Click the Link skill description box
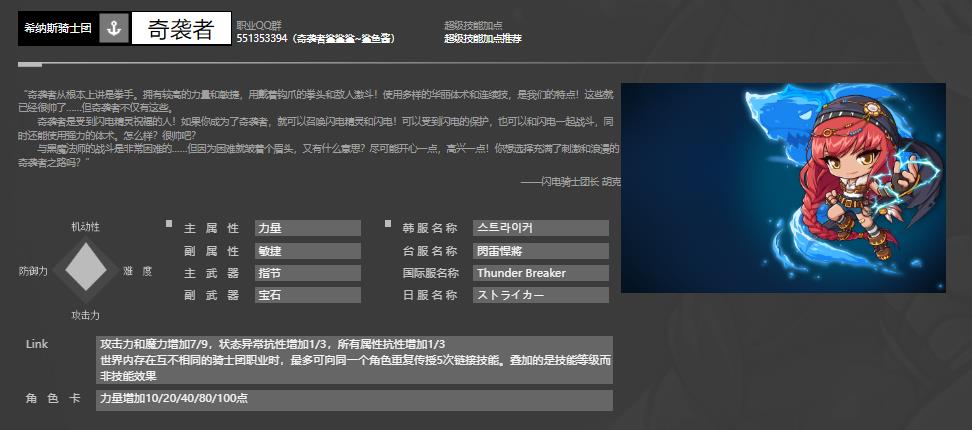This screenshot has height=430, width=972. click(x=354, y=360)
